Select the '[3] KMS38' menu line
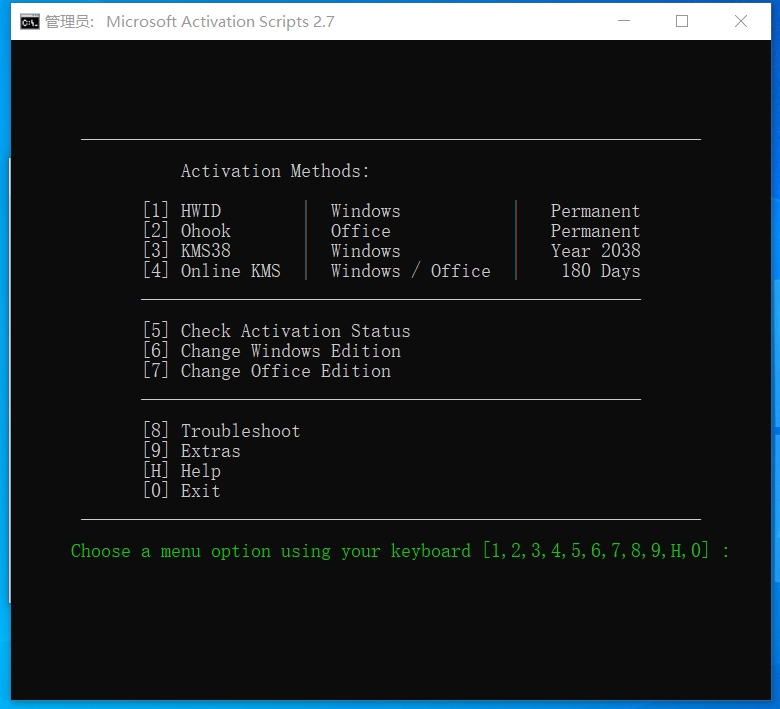This screenshot has height=709, width=780. 187,251
